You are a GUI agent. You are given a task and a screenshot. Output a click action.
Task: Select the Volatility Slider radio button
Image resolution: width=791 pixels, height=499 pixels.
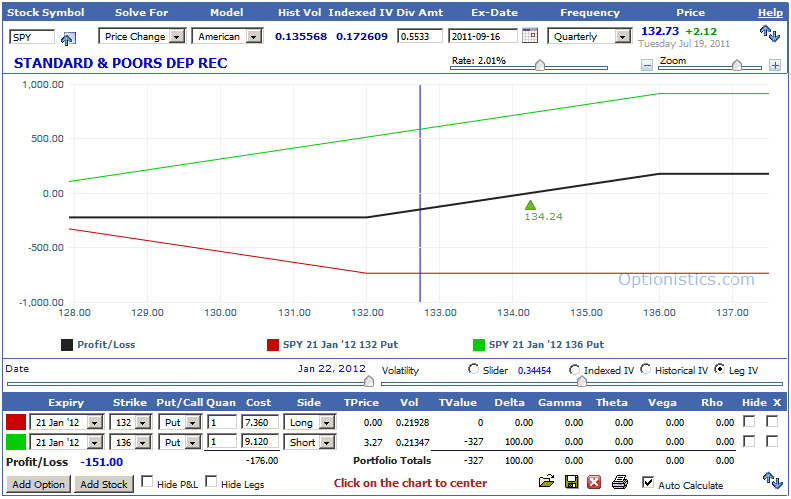click(x=473, y=369)
